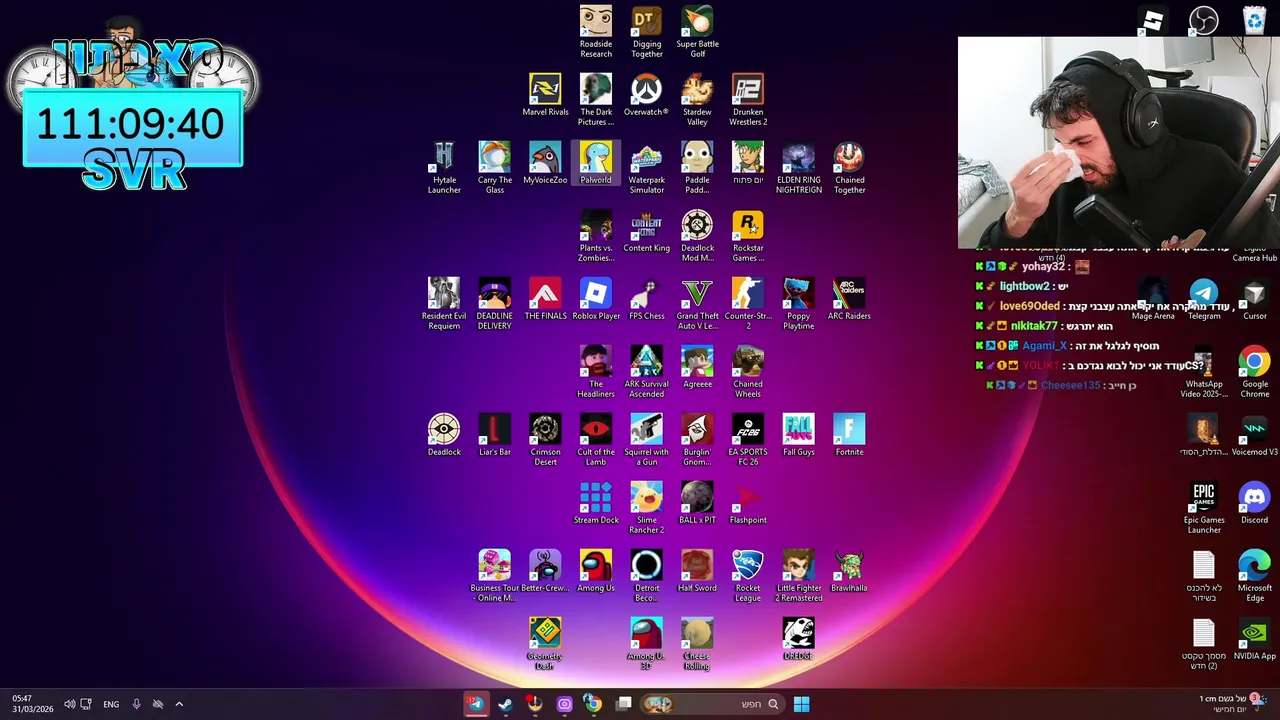Open the Cursor app desktop icon

click(1254, 299)
